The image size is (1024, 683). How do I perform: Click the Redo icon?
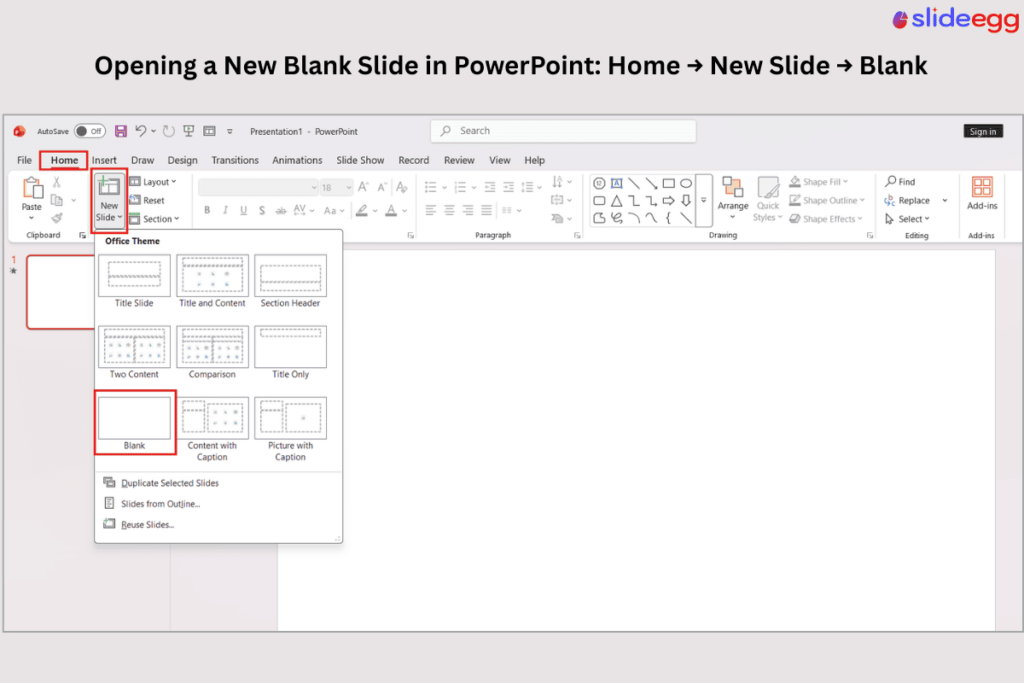point(168,131)
